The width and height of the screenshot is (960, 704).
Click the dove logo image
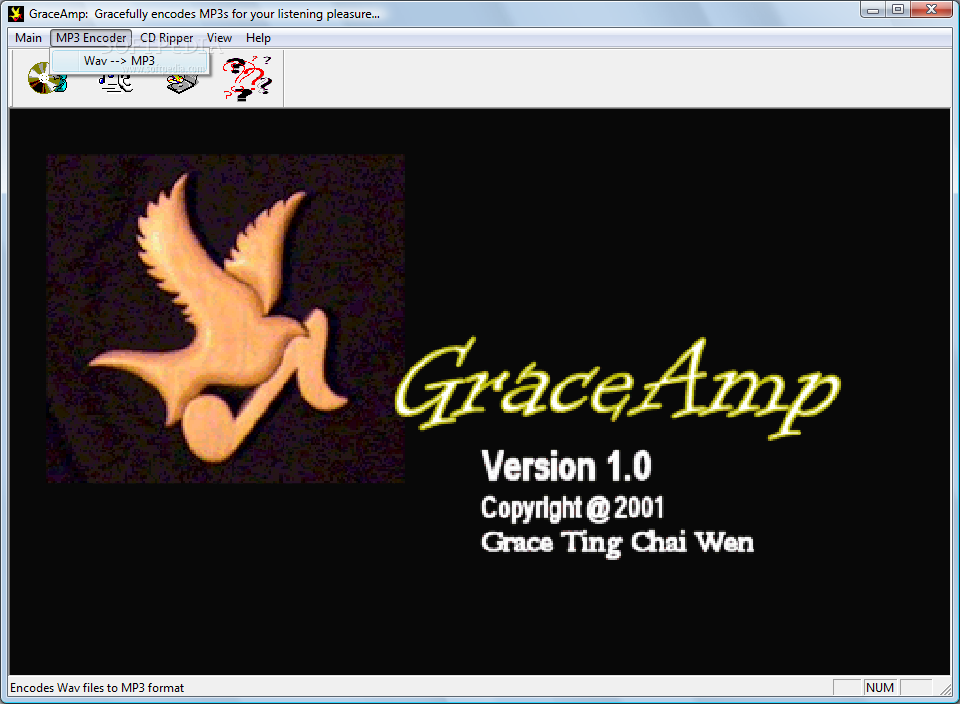click(x=225, y=318)
